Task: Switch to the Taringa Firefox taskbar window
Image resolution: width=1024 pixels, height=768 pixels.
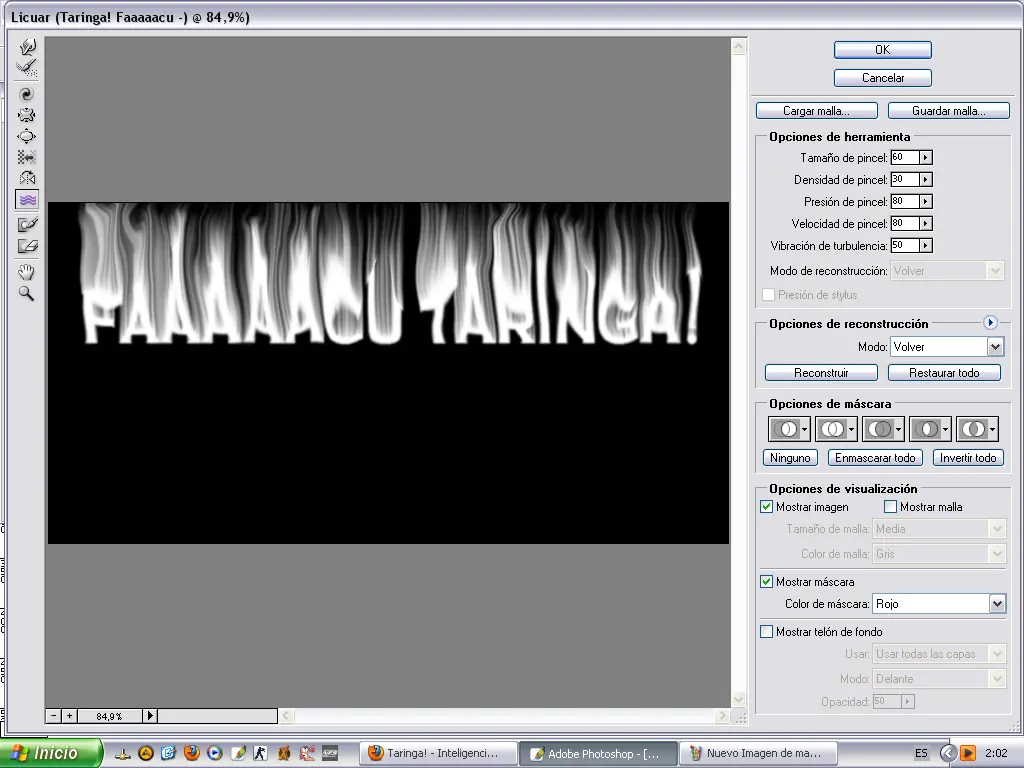Action: [x=439, y=753]
